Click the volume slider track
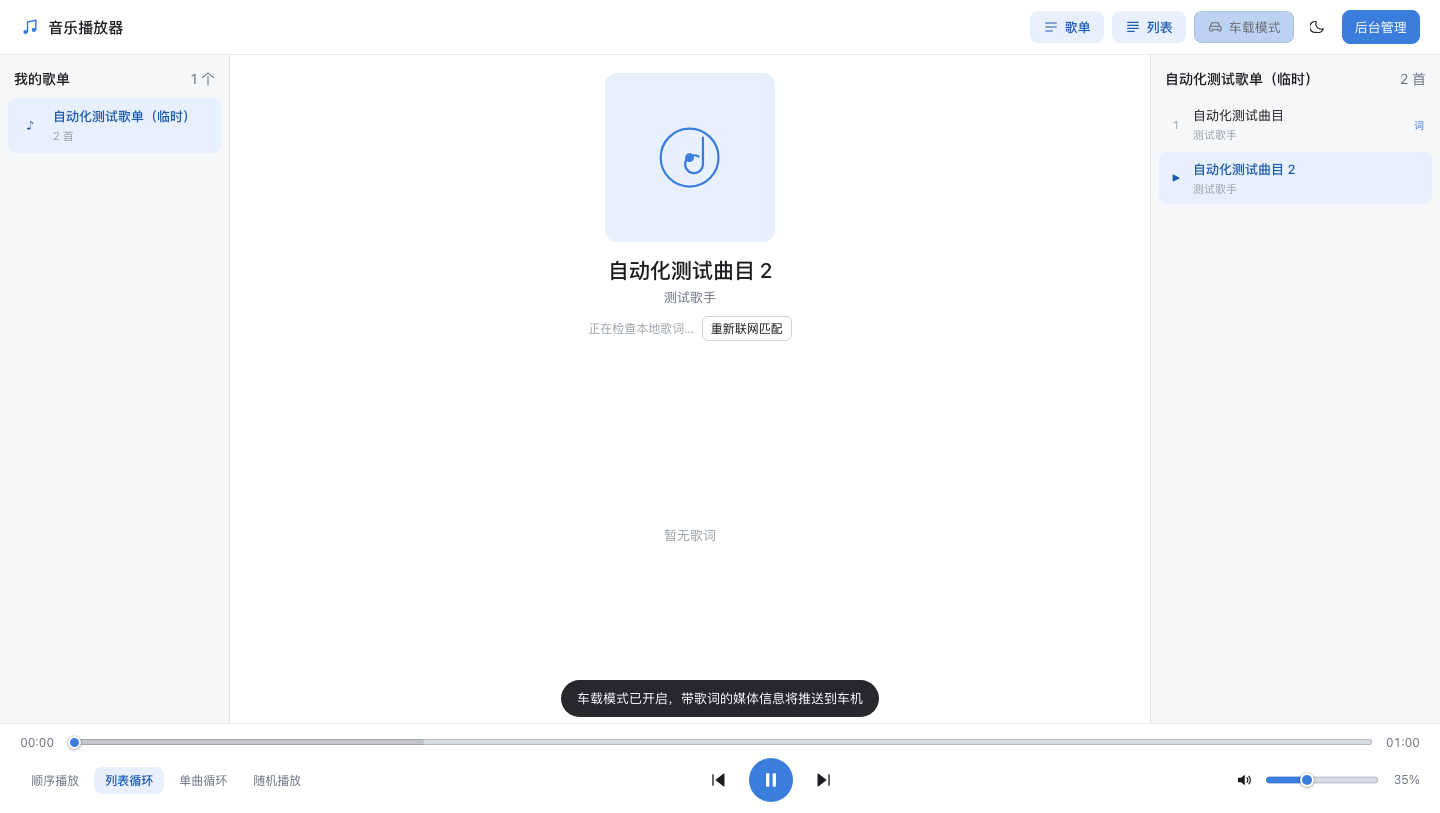Image resolution: width=1440 pixels, height=813 pixels. [x=1322, y=780]
